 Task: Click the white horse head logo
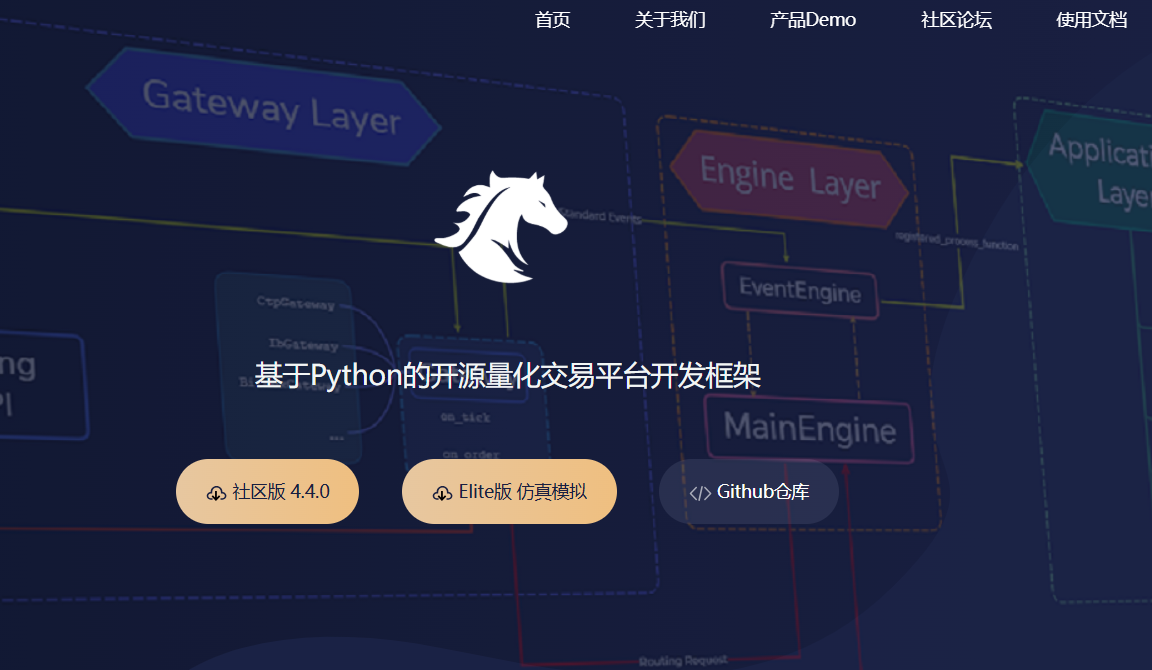pos(501,227)
